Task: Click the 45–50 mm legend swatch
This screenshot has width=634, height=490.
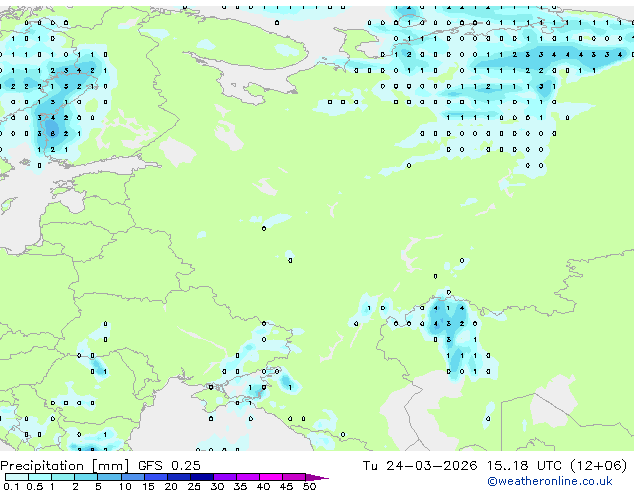Action: tap(294, 477)
